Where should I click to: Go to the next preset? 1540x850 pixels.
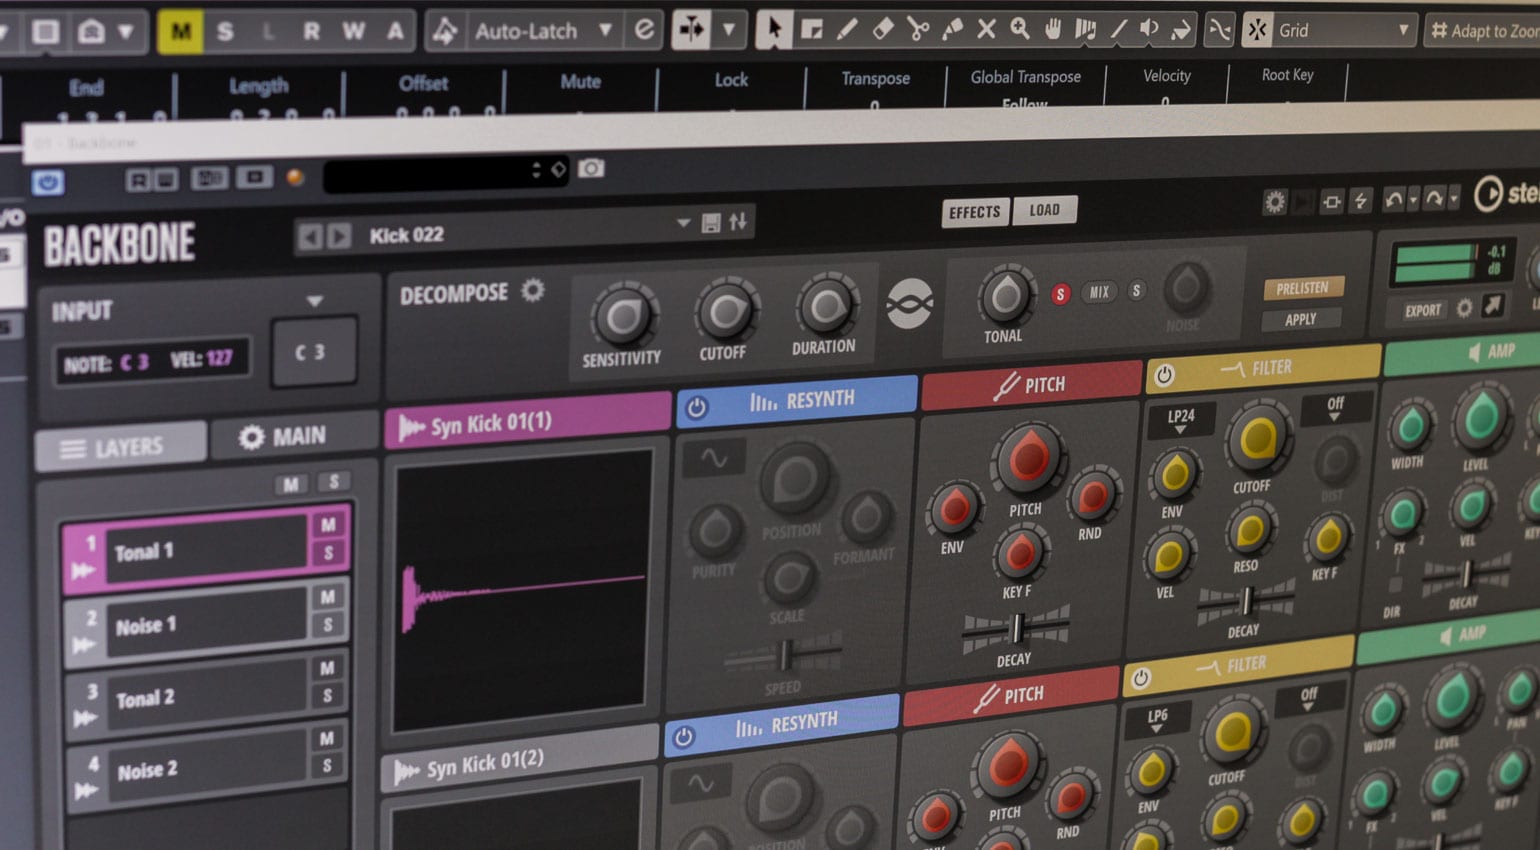340,236
